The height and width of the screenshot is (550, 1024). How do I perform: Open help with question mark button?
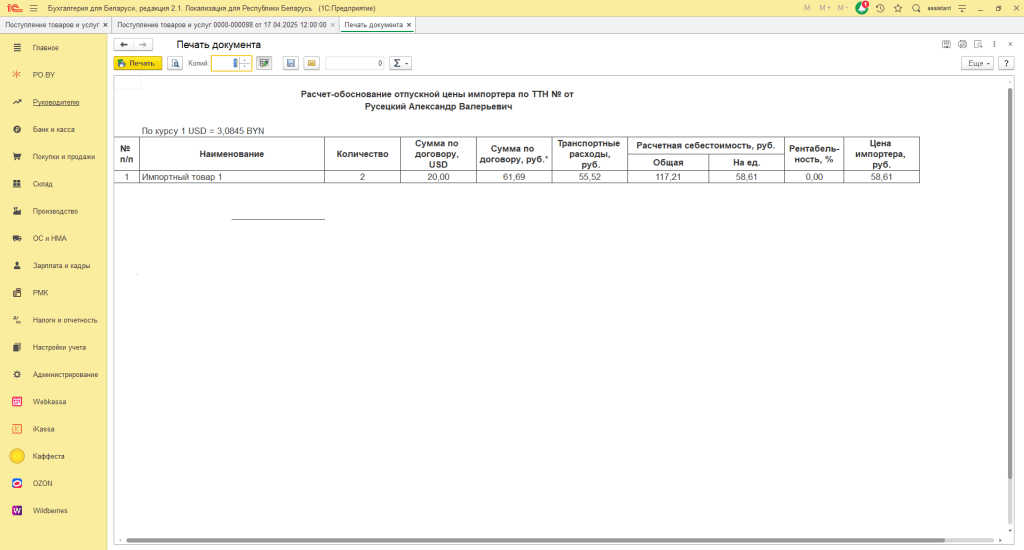(x=1006, y=63)
